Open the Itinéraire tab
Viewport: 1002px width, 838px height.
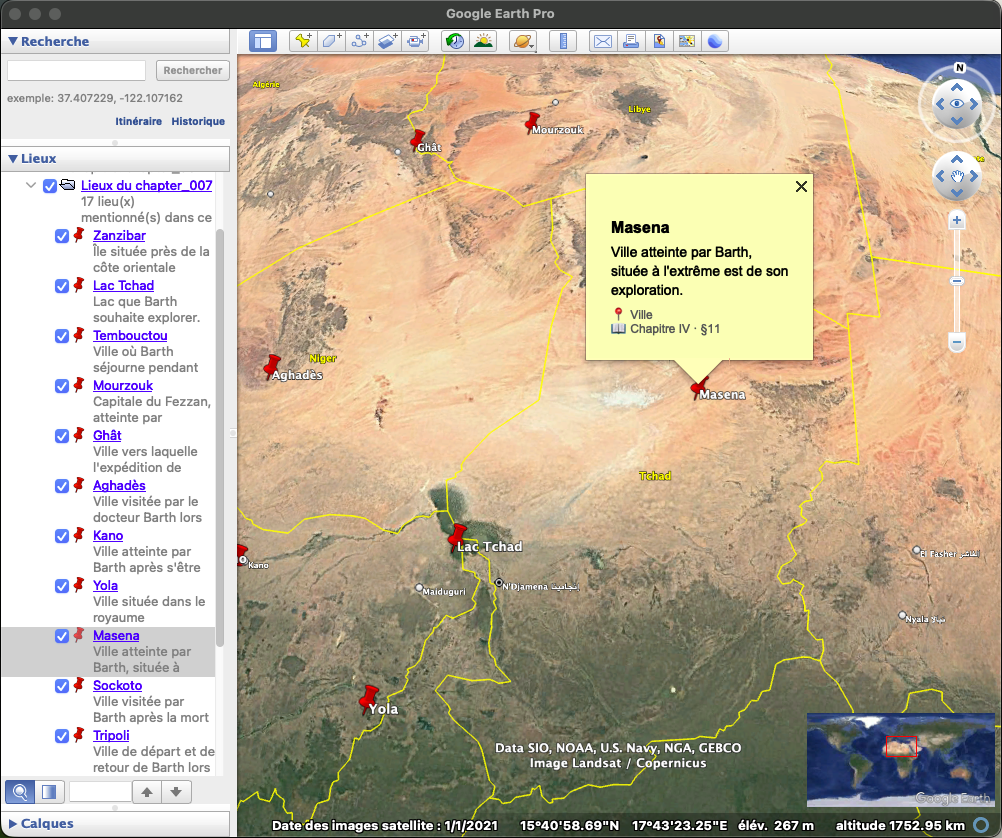click(138, 121)
